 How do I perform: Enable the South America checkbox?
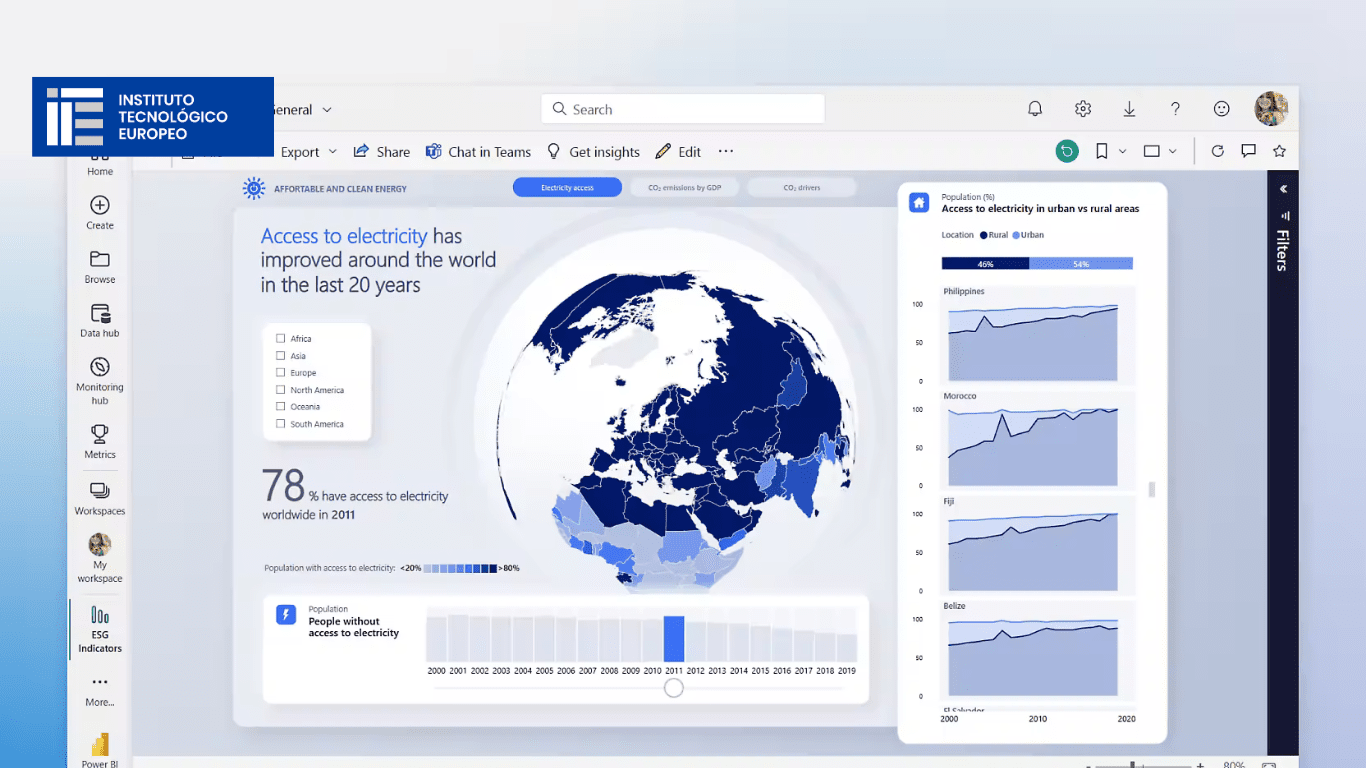click(280, 423)
